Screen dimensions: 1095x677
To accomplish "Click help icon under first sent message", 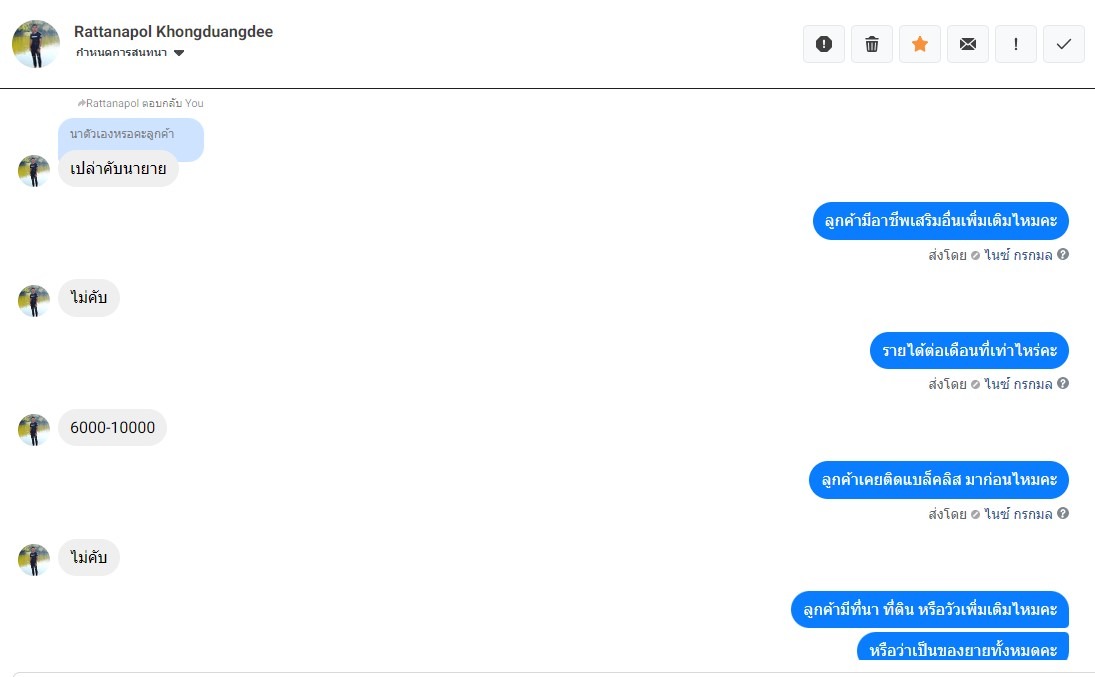I will click(1063, 254).
